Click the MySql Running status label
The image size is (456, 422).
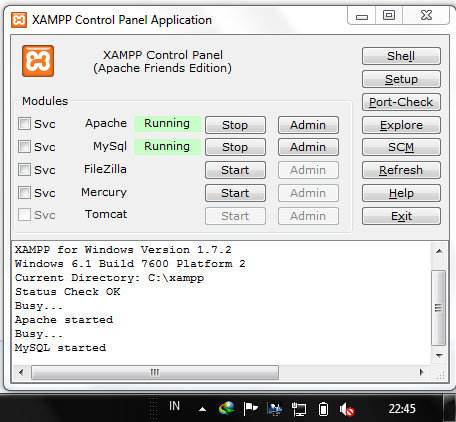167,147
